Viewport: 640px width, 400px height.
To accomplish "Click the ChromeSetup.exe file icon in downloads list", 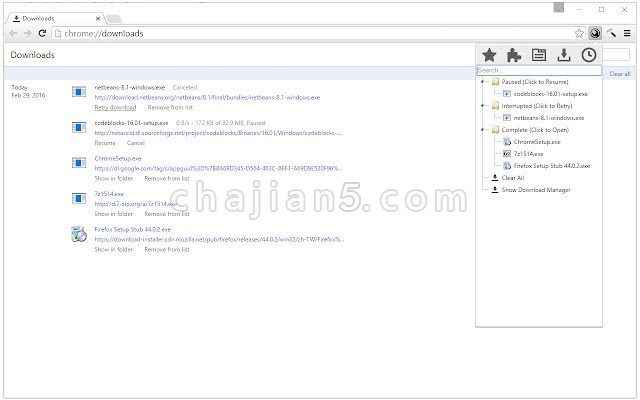I will pos(79,163).
